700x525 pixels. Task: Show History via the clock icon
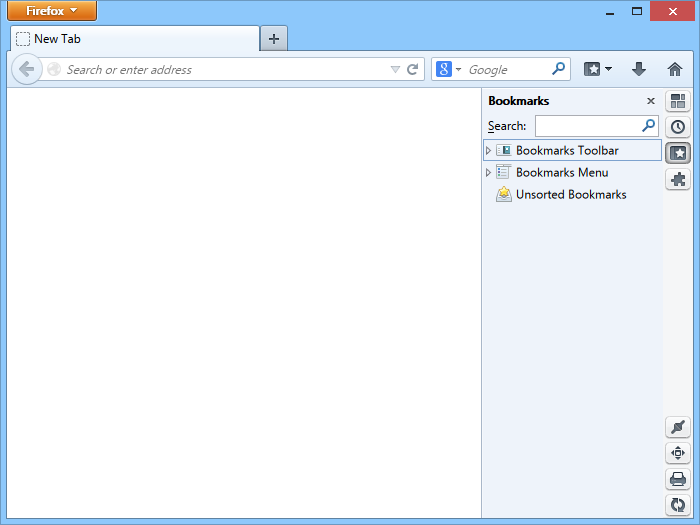tap(678, 127)
